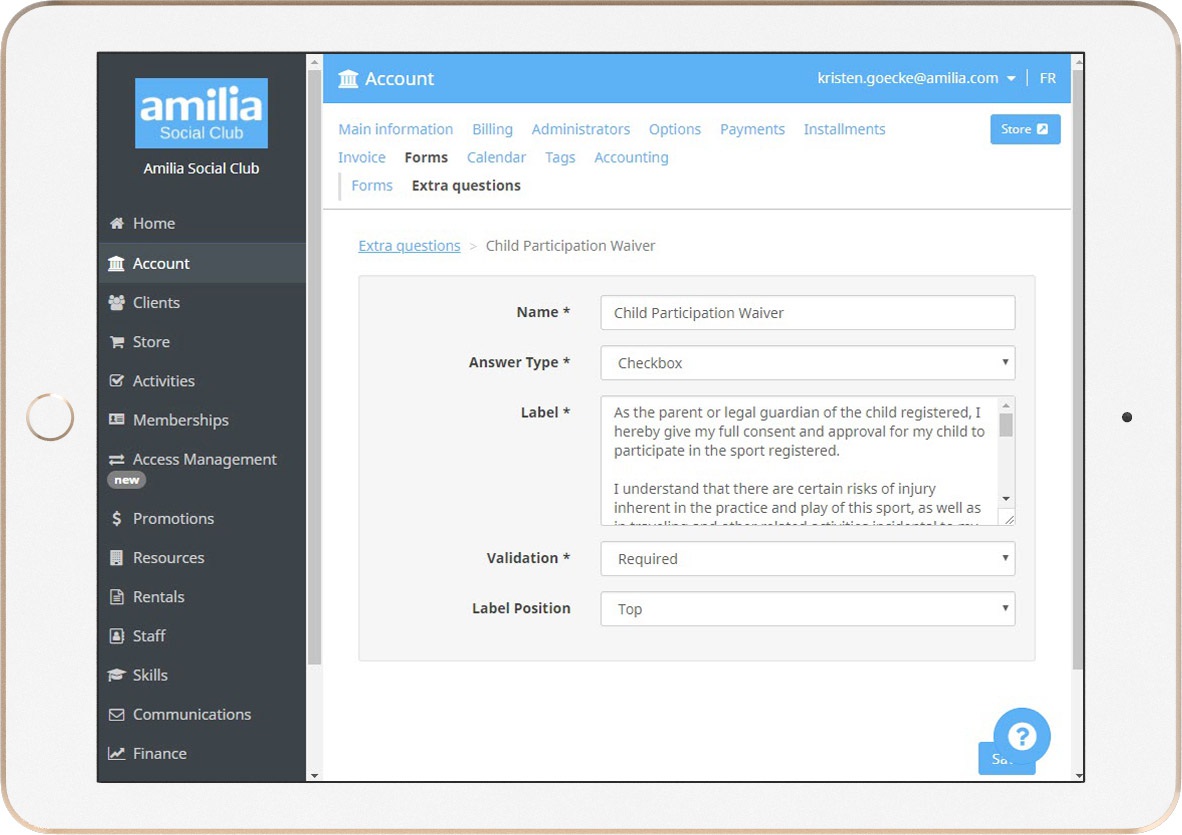This screenshot has height=835, width=1182.
Task: Click the Store cart icon in sidebar
Action: tap(116, 341)
